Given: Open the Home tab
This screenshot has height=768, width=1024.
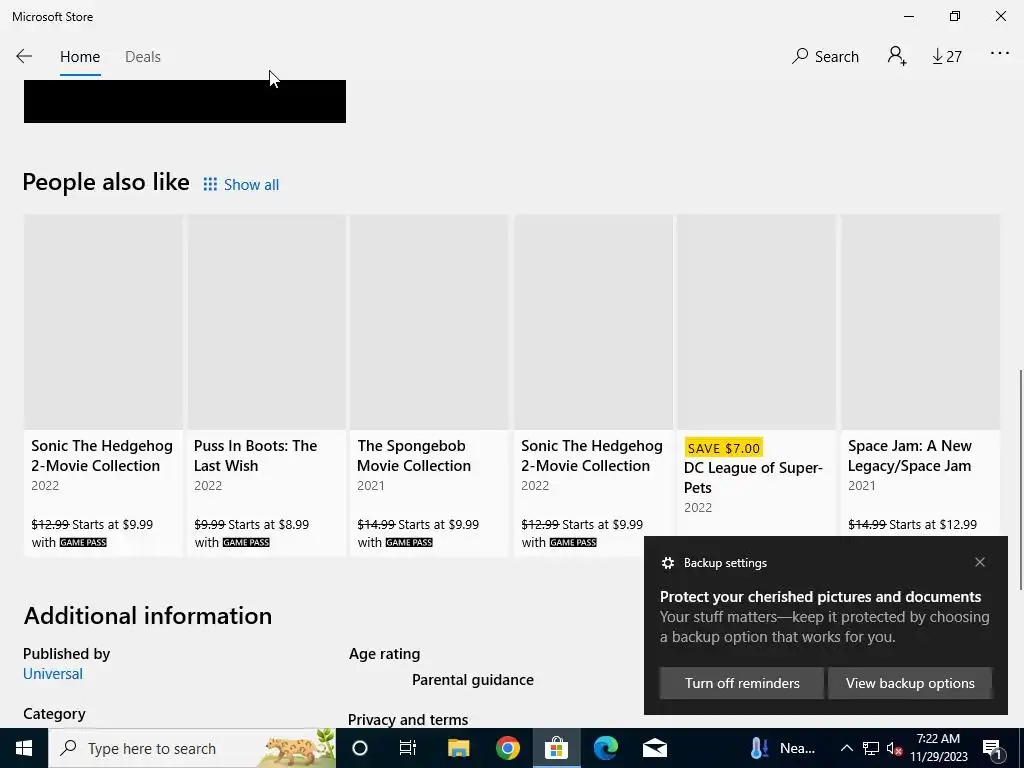Looking at the screenshot, I should coord(80,57).
